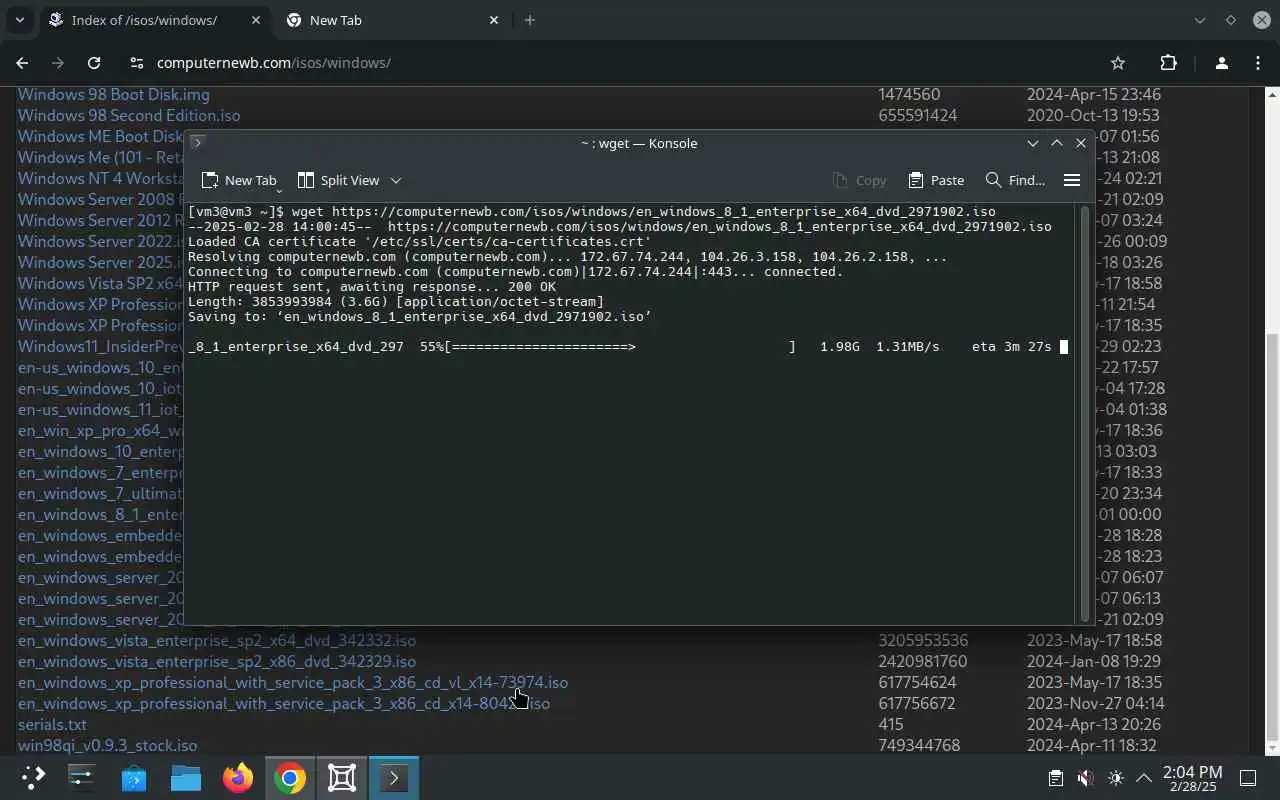Screen dimensions: 1280x800
Task: Go forward in Chrome
Action: pyautogui.click(x=58, y=63)
